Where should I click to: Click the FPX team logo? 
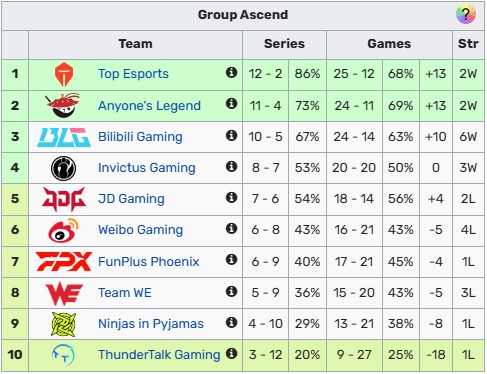(x=64, y=261)
